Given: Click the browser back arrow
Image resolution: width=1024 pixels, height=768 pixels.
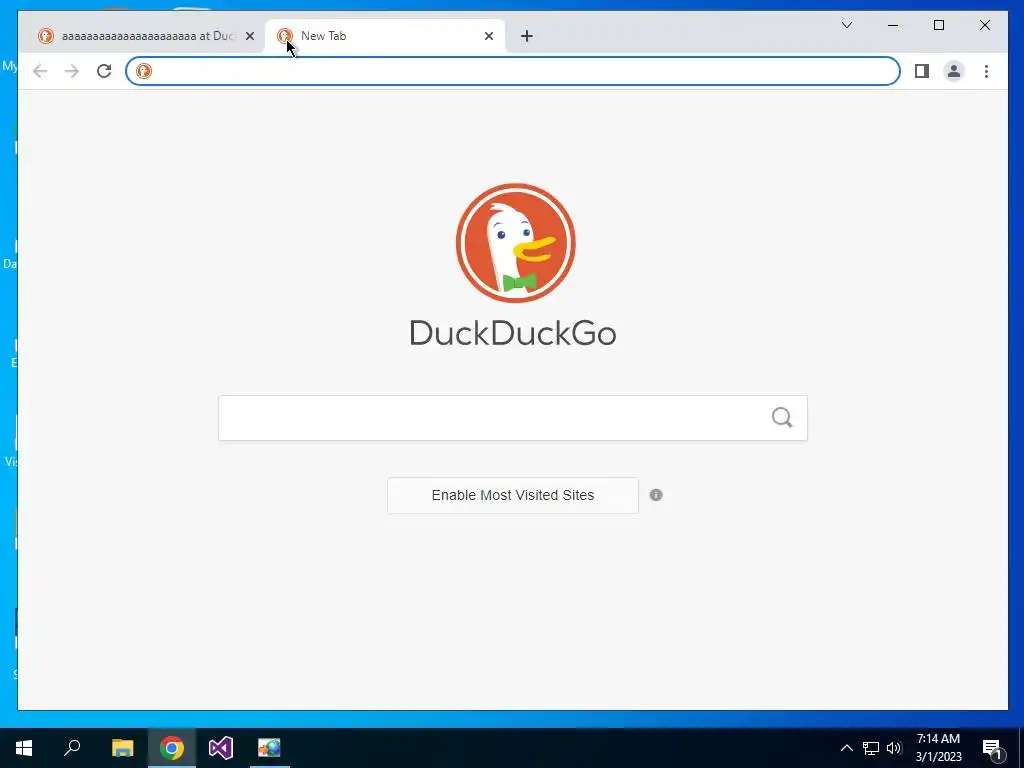Looking at the screenshot, I should tap(40, 71).
